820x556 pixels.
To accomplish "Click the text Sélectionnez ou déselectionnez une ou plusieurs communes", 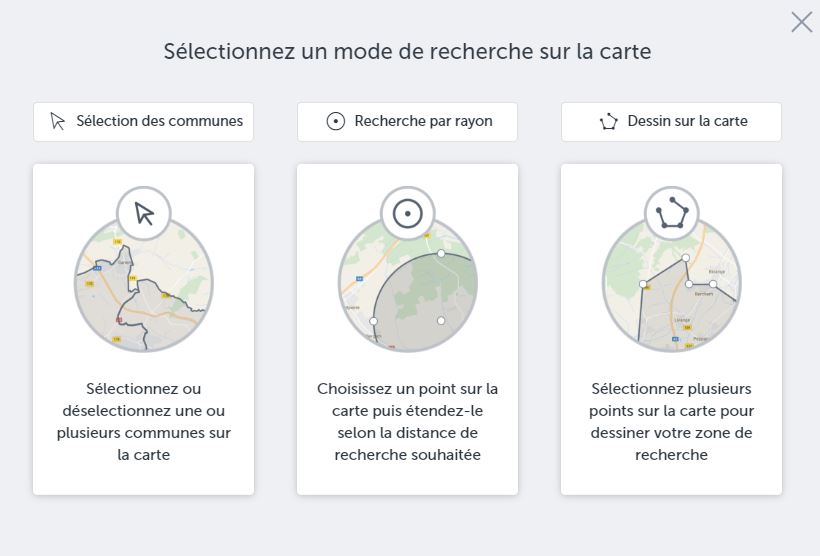I will pyautogui.click(x=143, y=422).
